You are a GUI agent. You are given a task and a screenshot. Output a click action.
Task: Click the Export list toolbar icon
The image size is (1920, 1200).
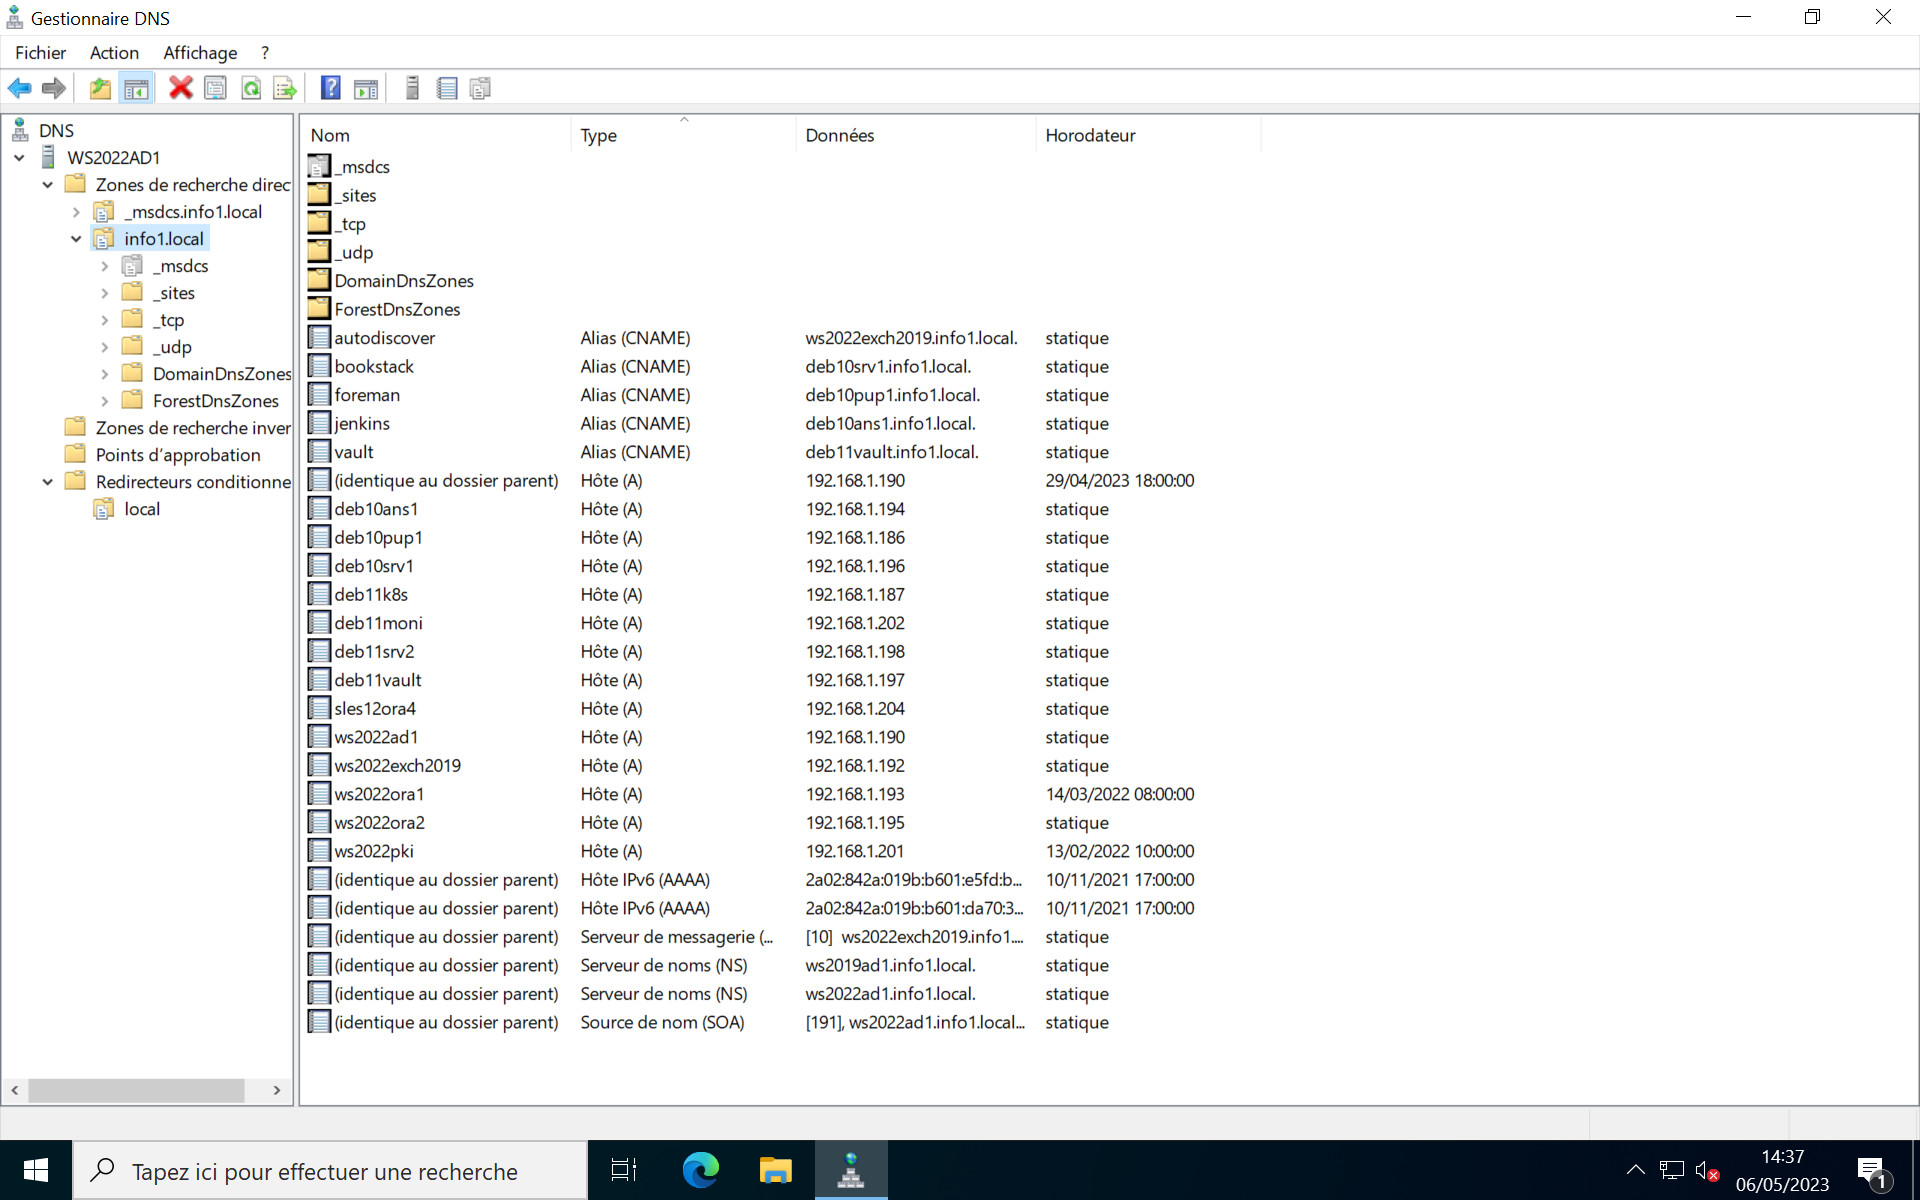pyautogui.click(x=285, y=88)
